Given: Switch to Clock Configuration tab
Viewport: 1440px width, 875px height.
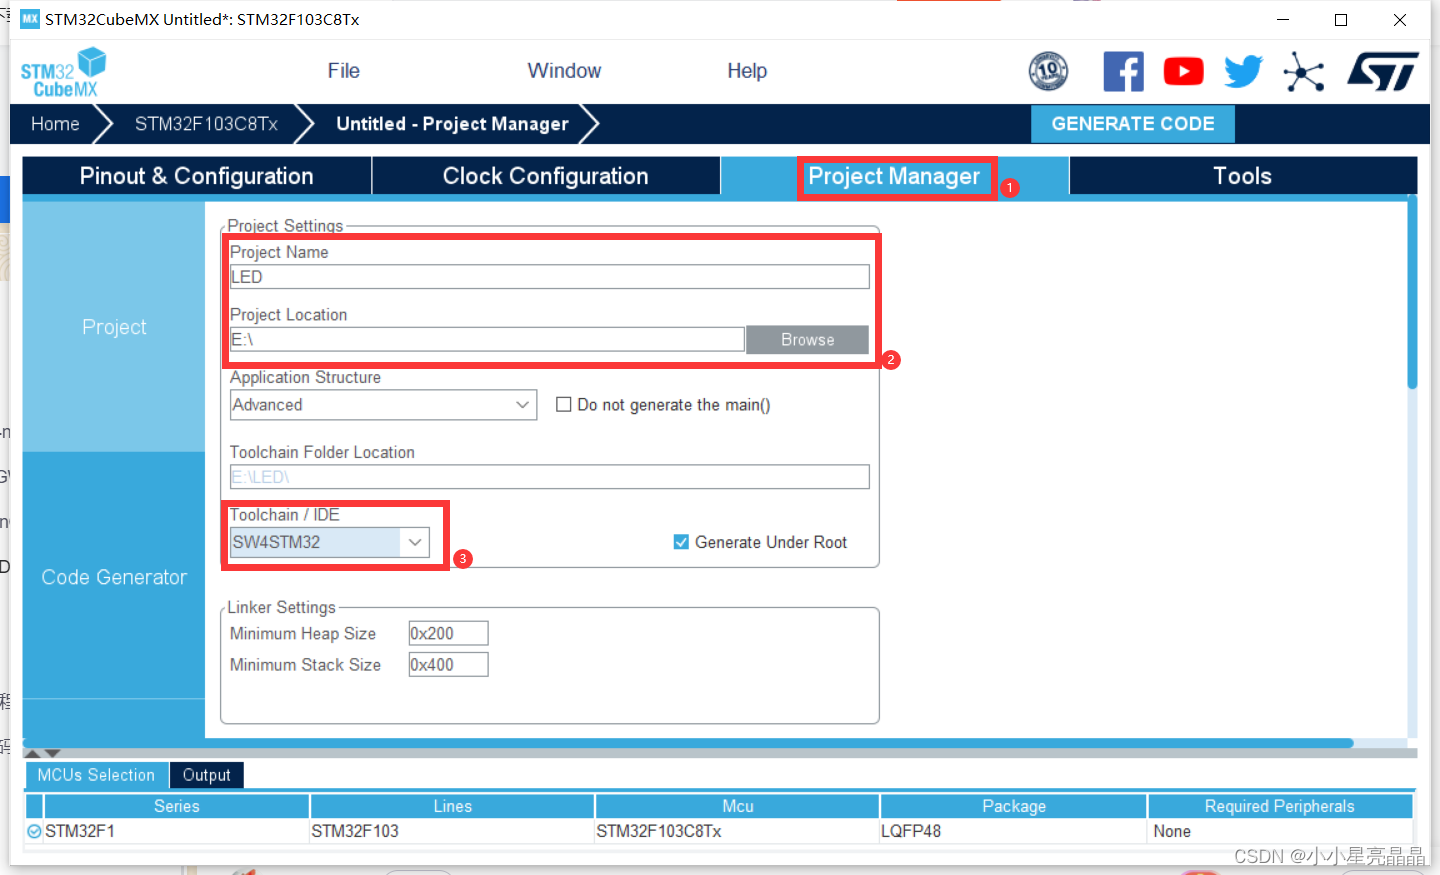Looking at the screenshot, I should click(546, 176).
